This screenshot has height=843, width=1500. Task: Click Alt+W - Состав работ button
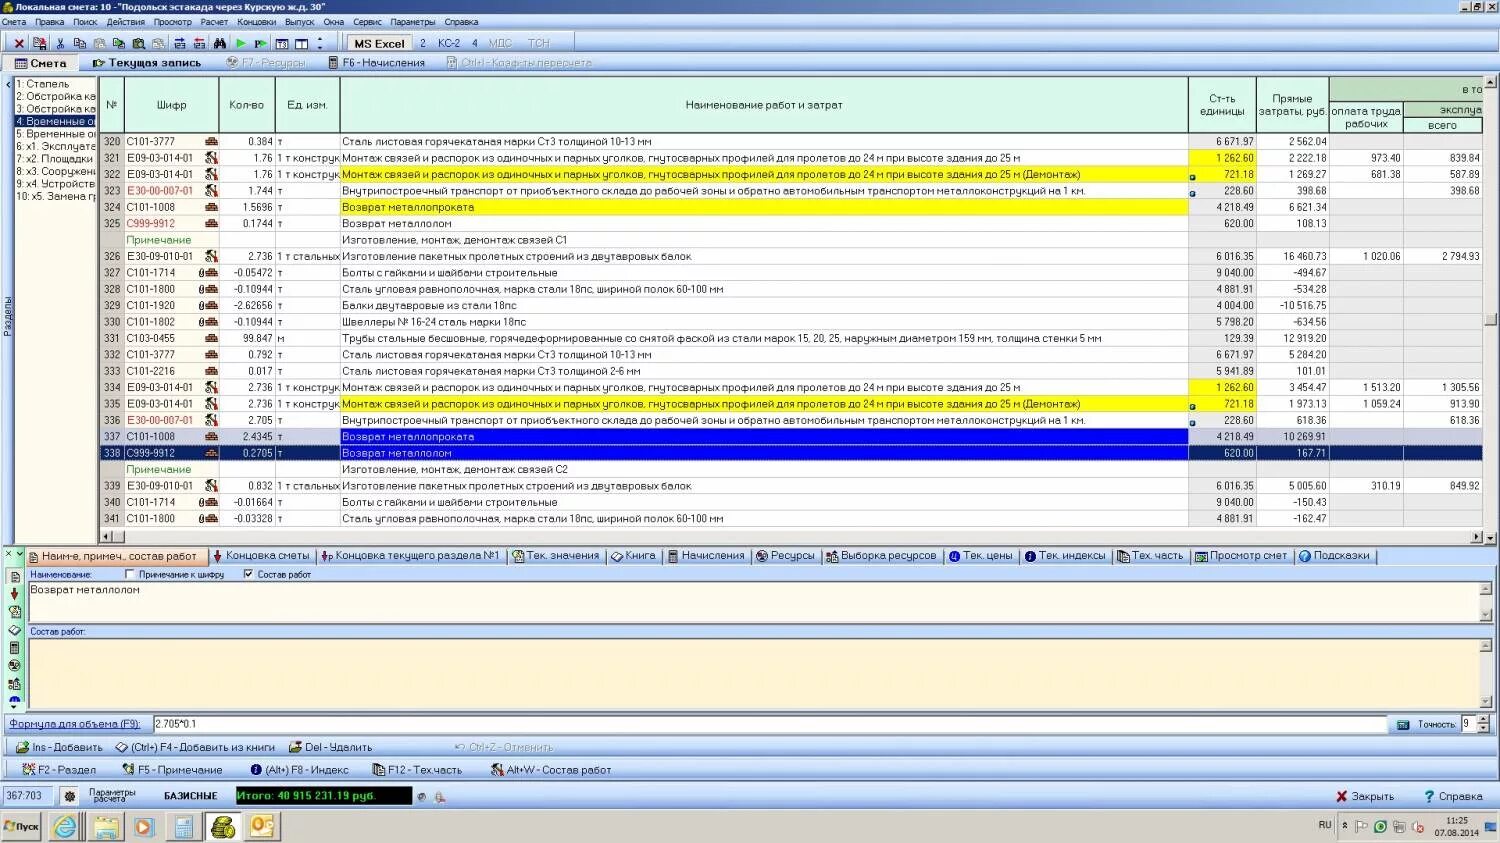click(551, 770)
